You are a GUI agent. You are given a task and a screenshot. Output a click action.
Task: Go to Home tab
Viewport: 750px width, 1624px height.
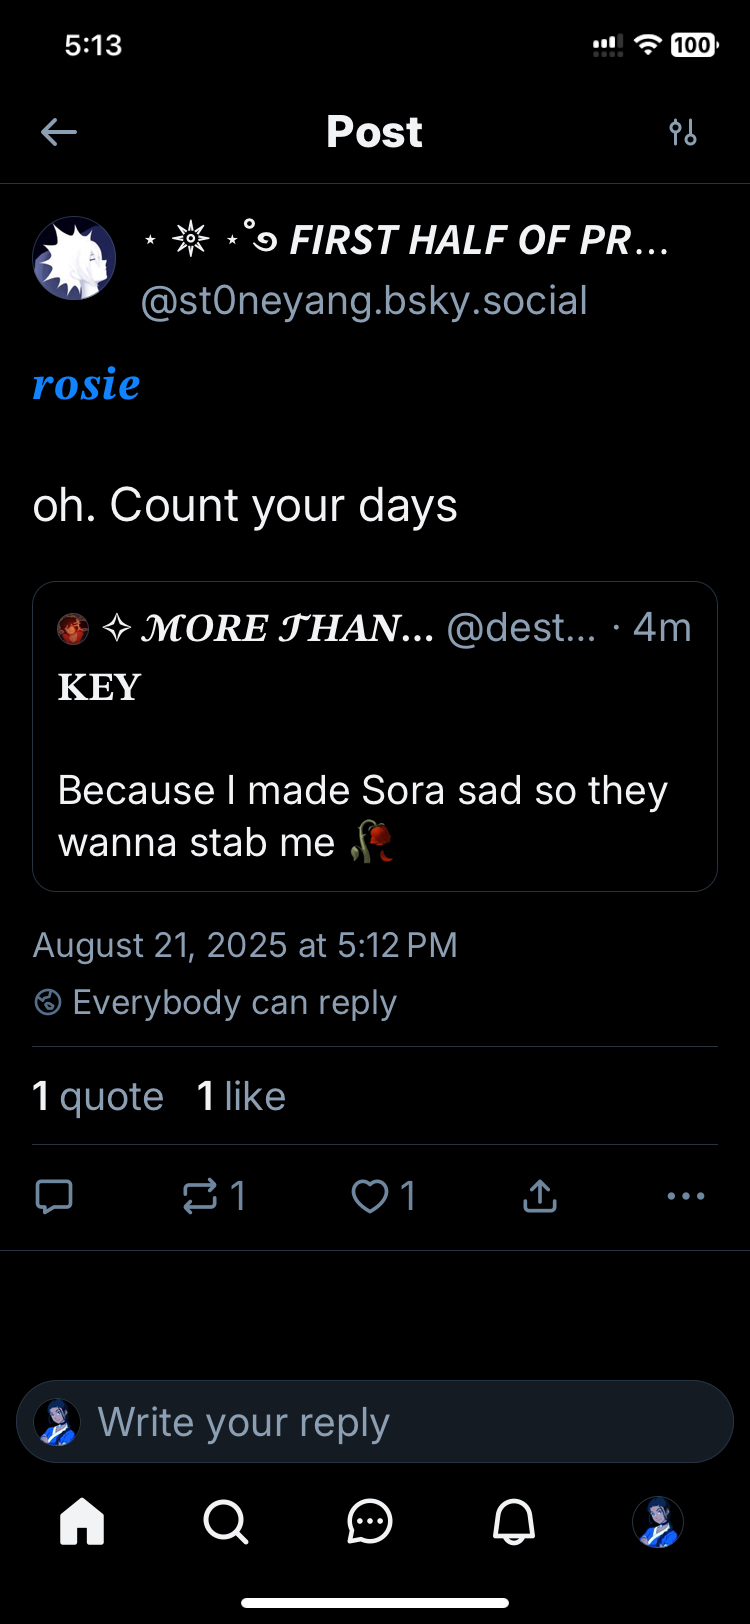[x=82, y=1522]
